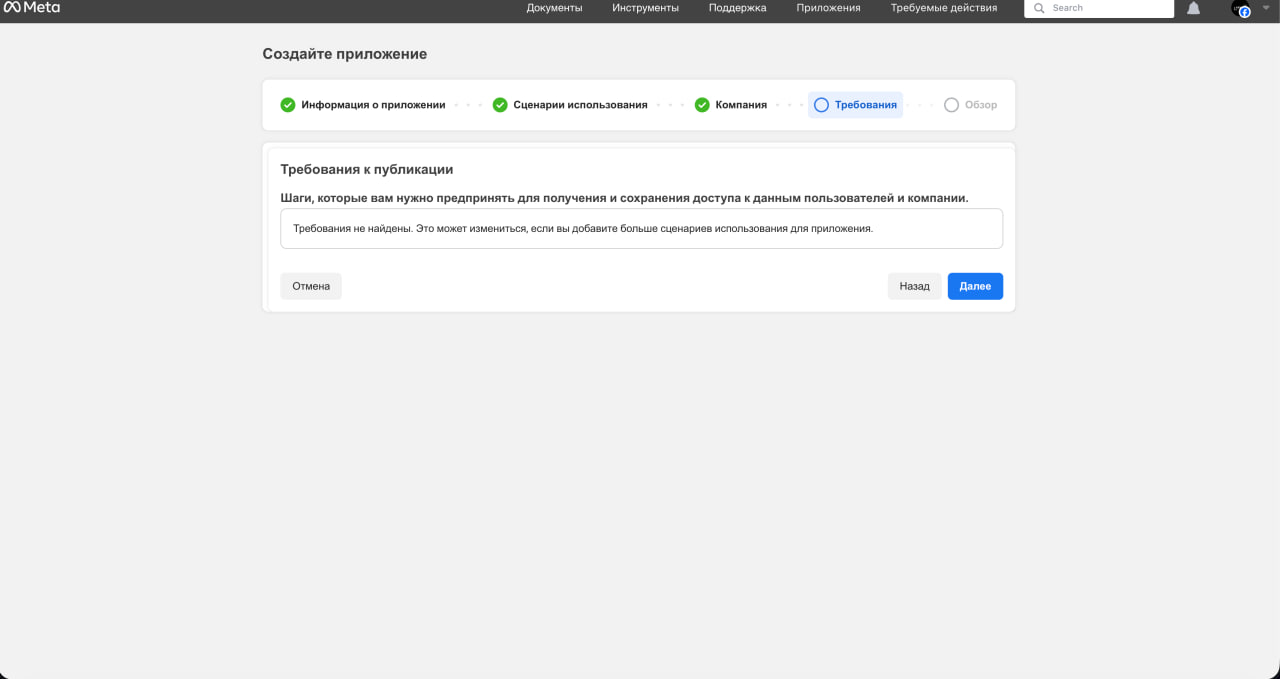Click the Facebook badge on the account avatar

coord(1244,12)
